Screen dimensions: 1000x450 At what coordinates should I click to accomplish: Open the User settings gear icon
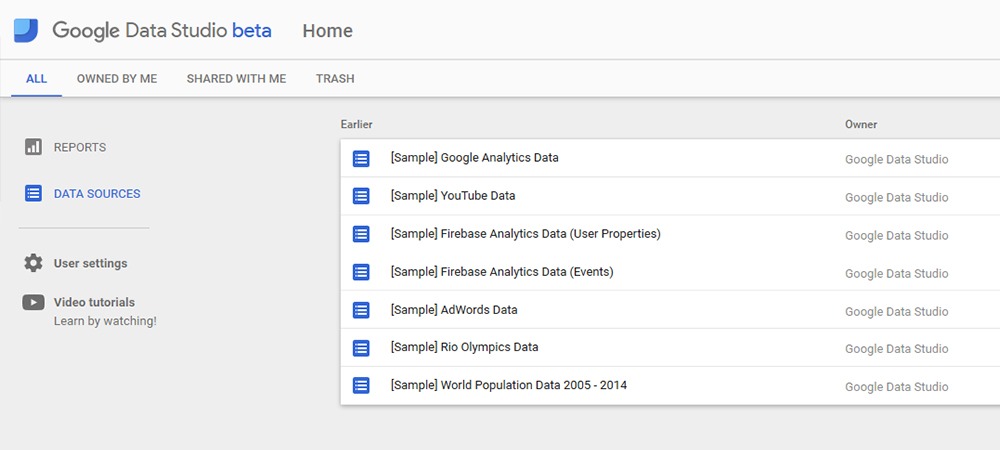(33, 263)
